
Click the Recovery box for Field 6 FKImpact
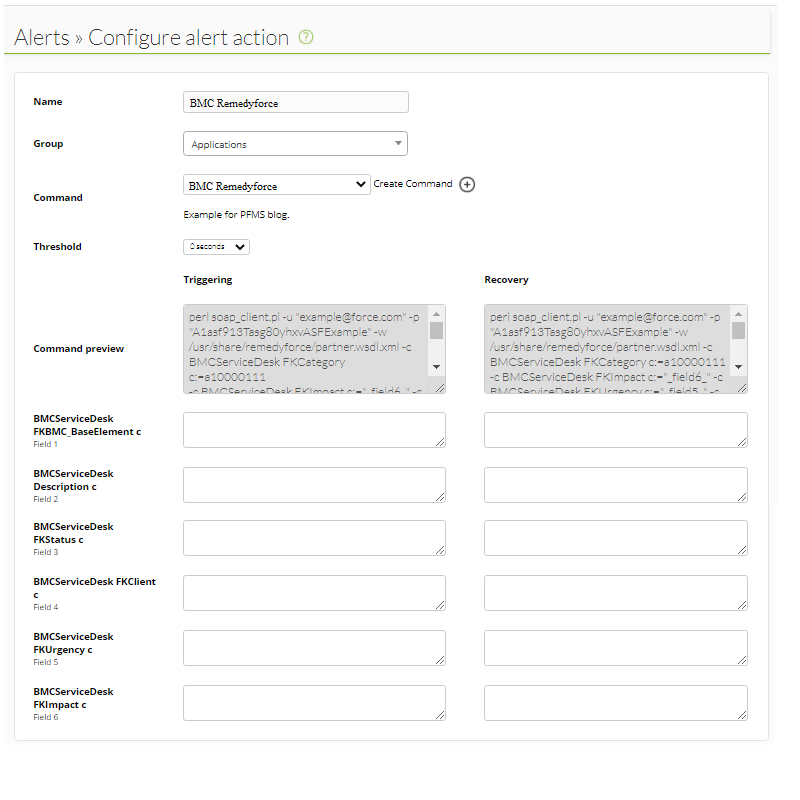pos(616,704)
